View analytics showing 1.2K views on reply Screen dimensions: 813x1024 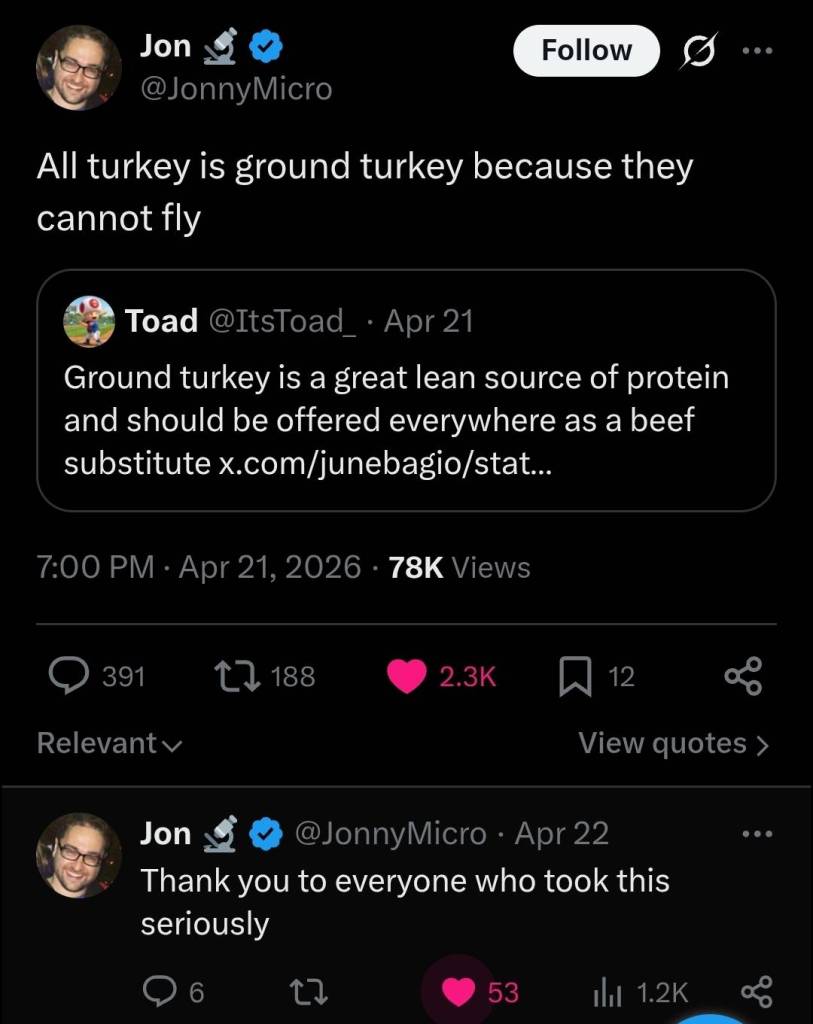[x=608, y=992]
